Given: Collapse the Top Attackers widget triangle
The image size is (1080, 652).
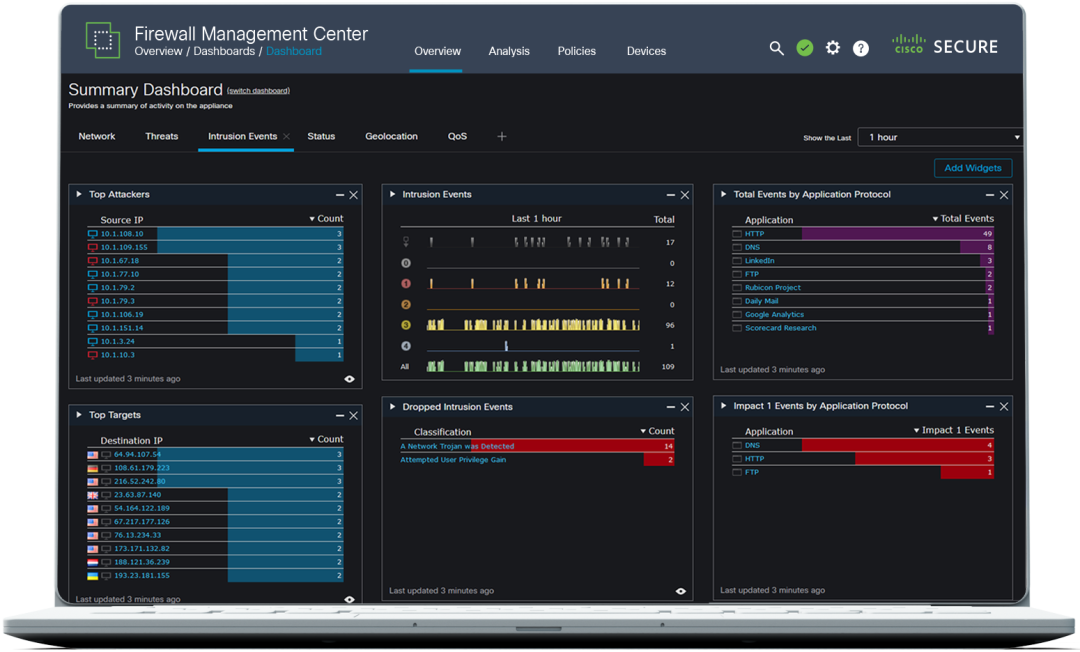Looking at the screenshot, I should pos(79,195).
